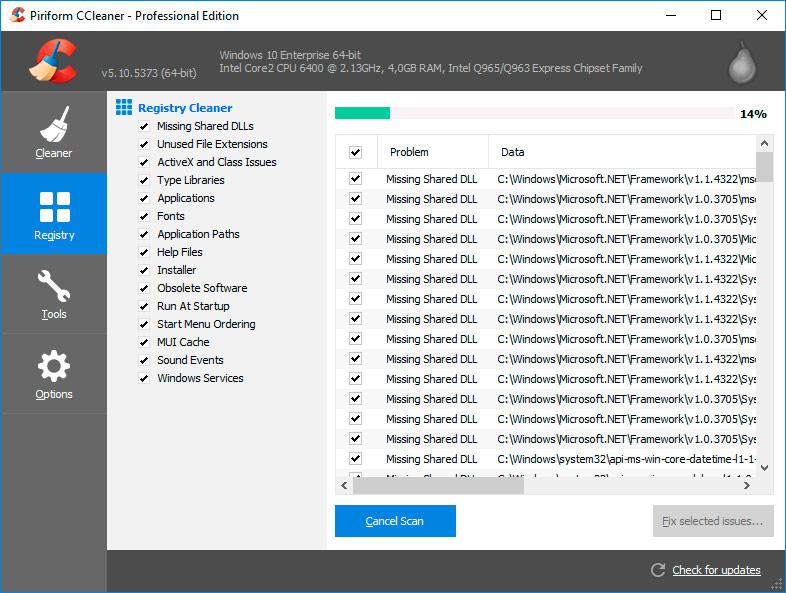Click the Registry Cleaner heading
Screen dimensions: 786x593
[185, 108]
